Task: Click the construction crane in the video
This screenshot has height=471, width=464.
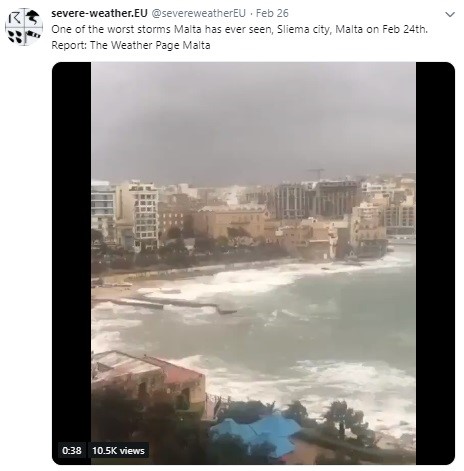Action: [x=316, y=174]
